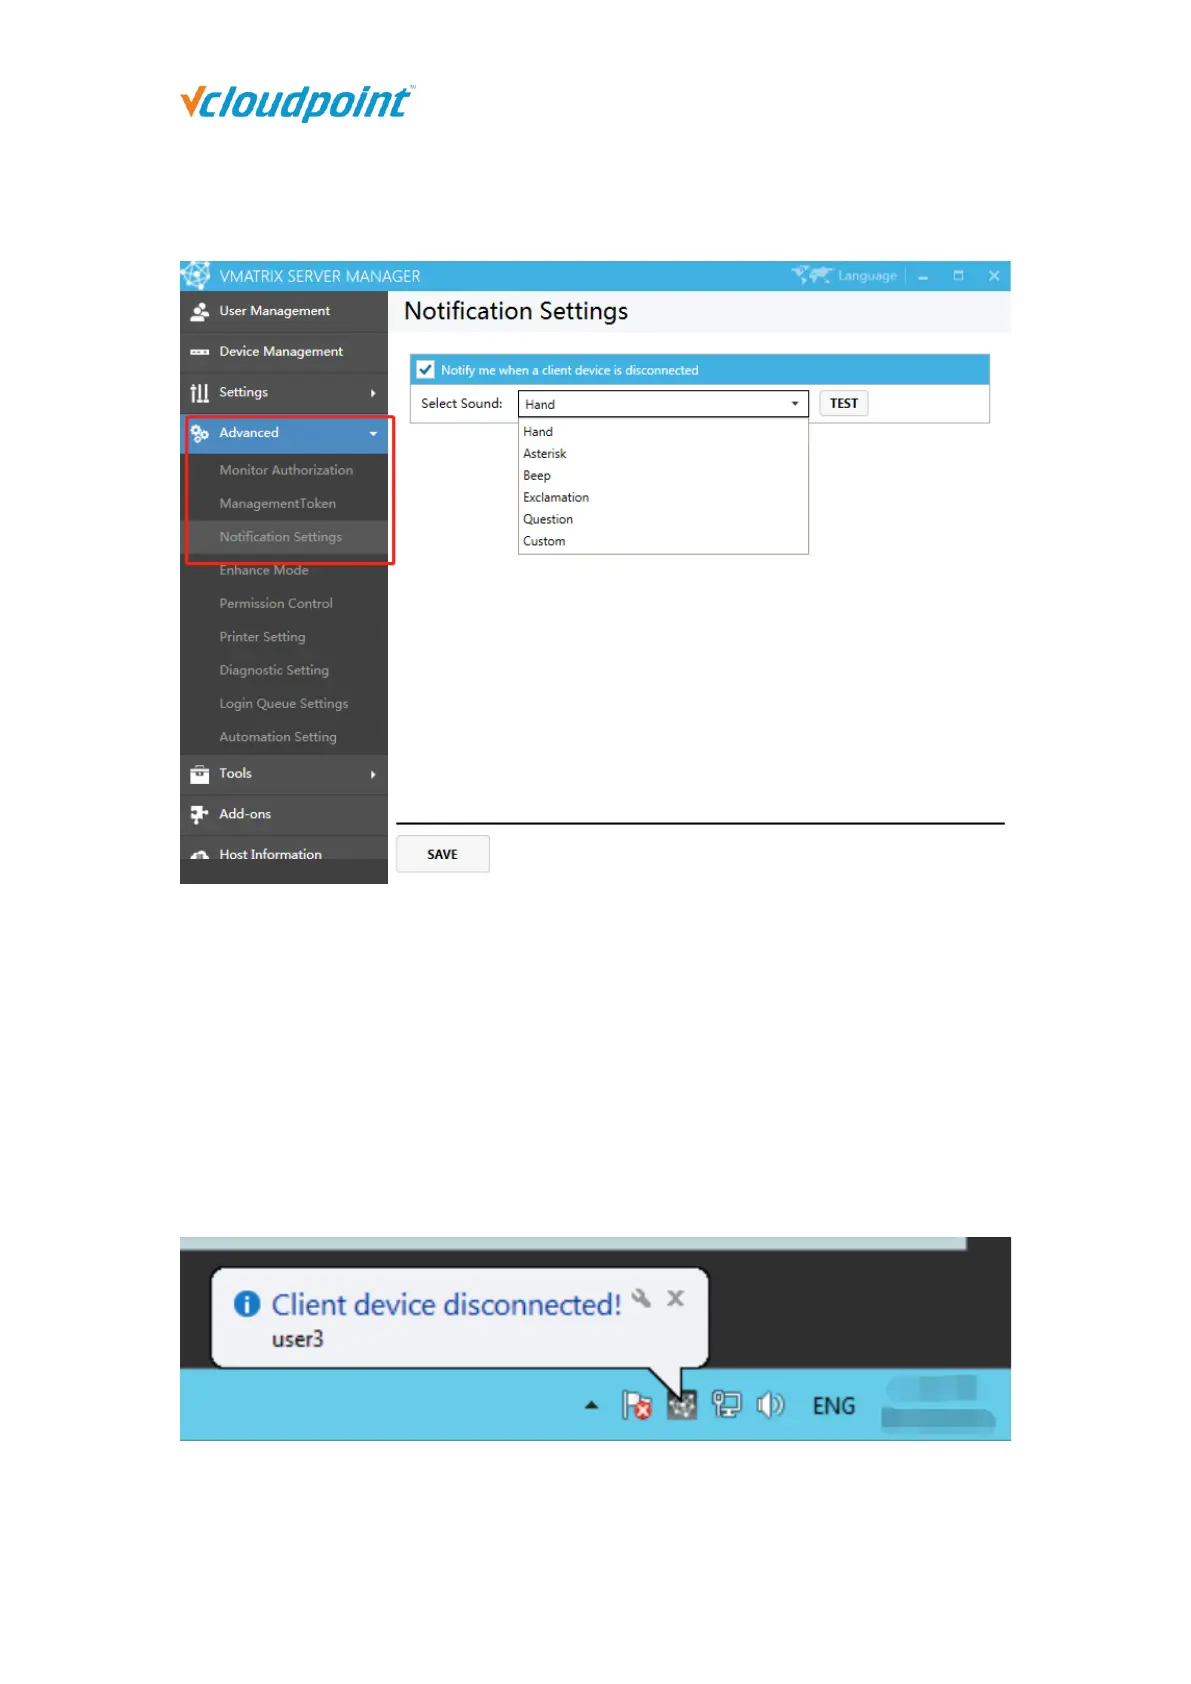Click the VMatrix Server Manager logo icon

click(195, 275)
